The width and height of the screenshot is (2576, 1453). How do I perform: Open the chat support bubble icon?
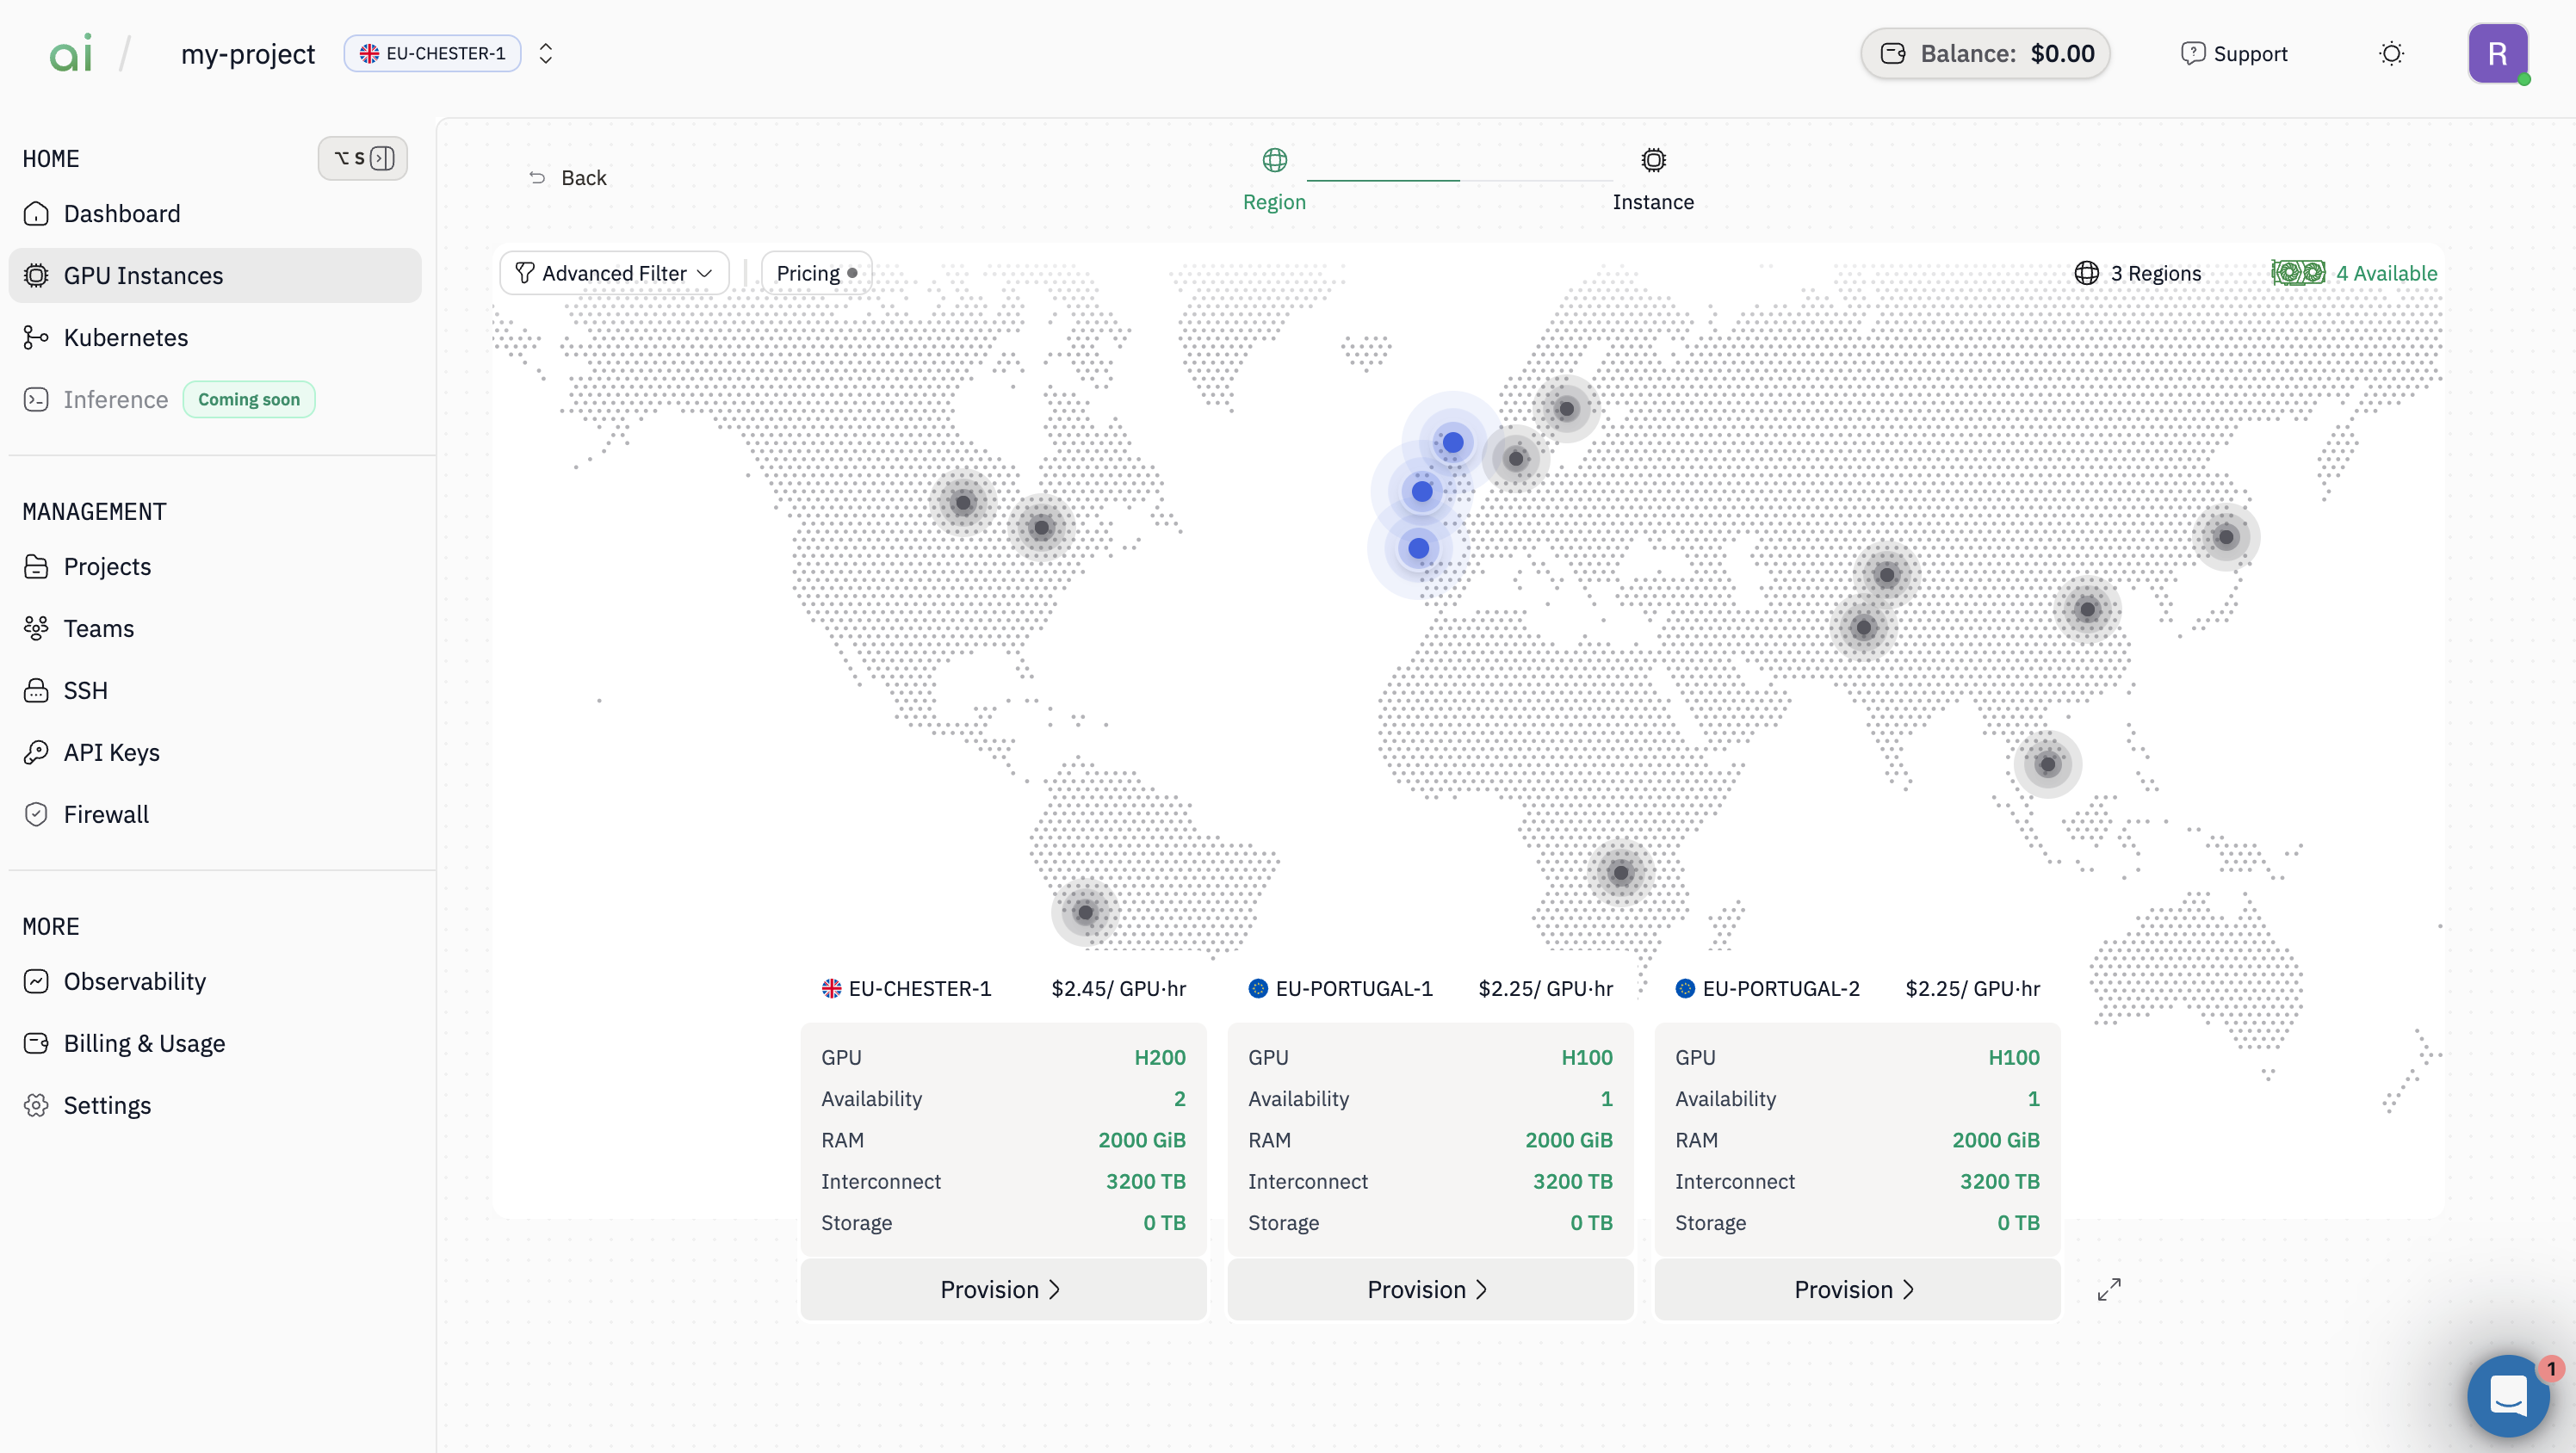tap(2508, 1395)
